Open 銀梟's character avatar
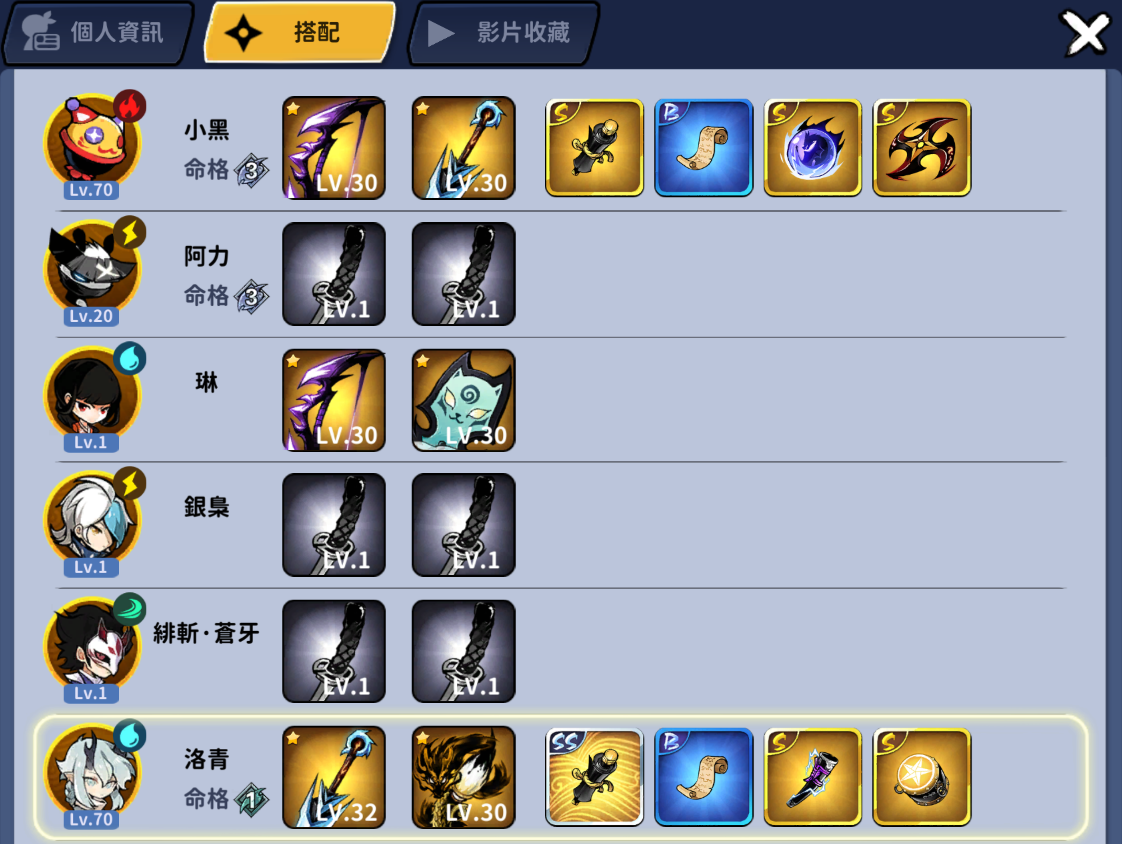This screenshot has height=844, width=1122. (x=93, y=521)
